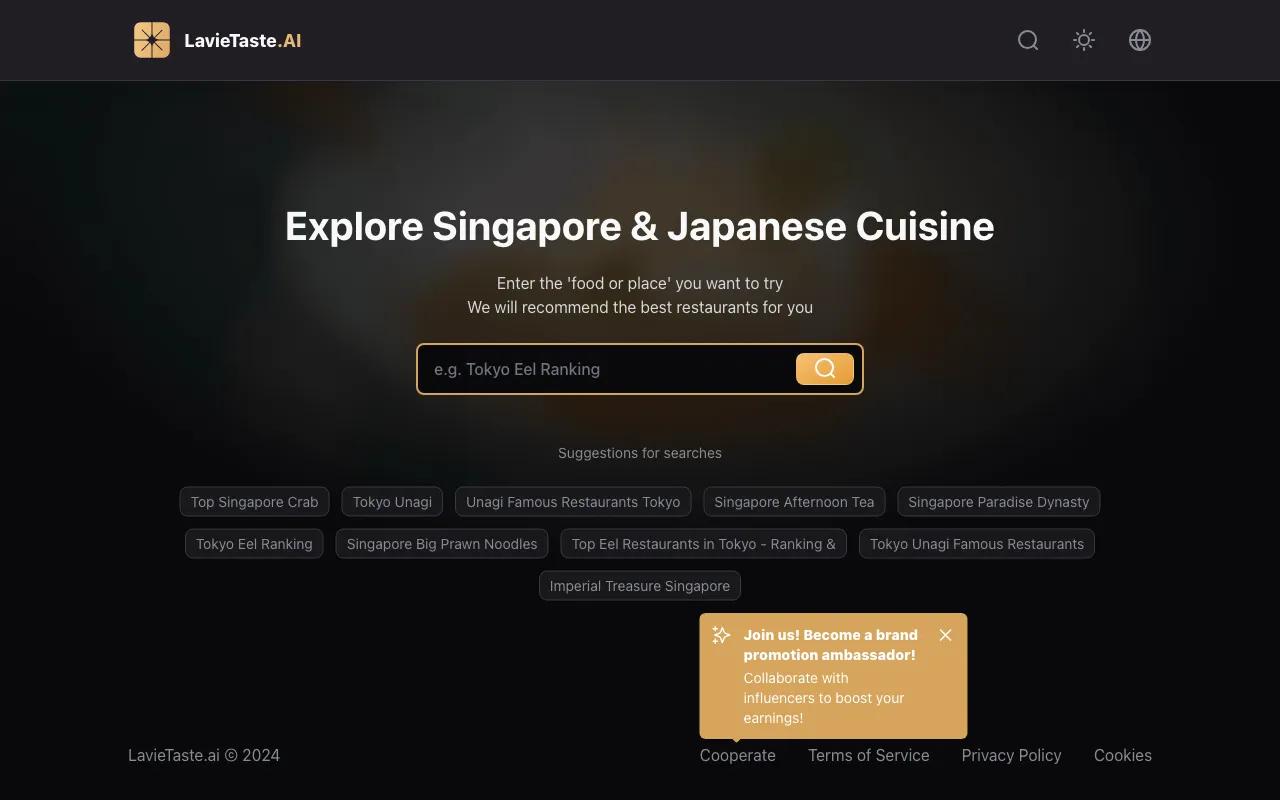The height and width of the screenshot is (800, 1280).
Task: Click the LavieTaste.AI logo icon
Action: 152,40
